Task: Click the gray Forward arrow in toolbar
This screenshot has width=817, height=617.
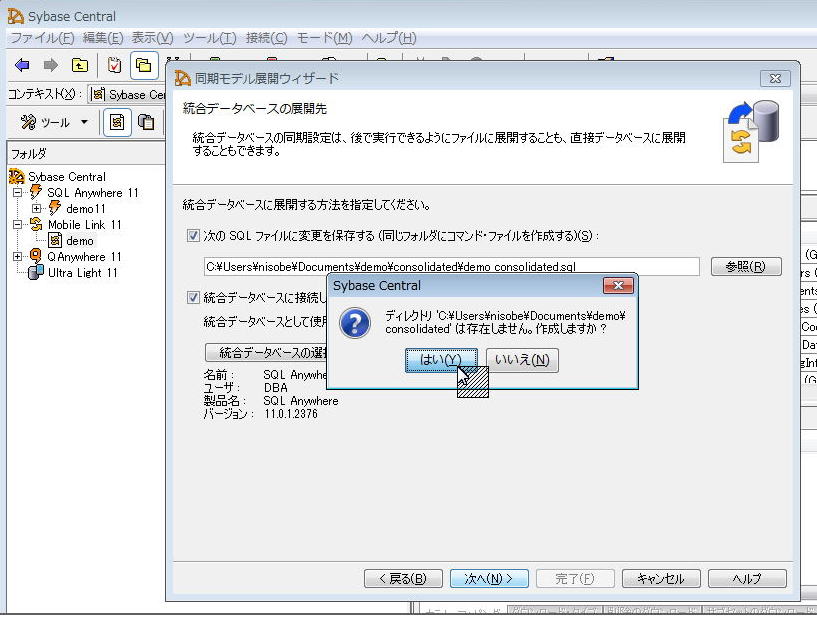Action: pyautogui.click(x=50, y=66)
